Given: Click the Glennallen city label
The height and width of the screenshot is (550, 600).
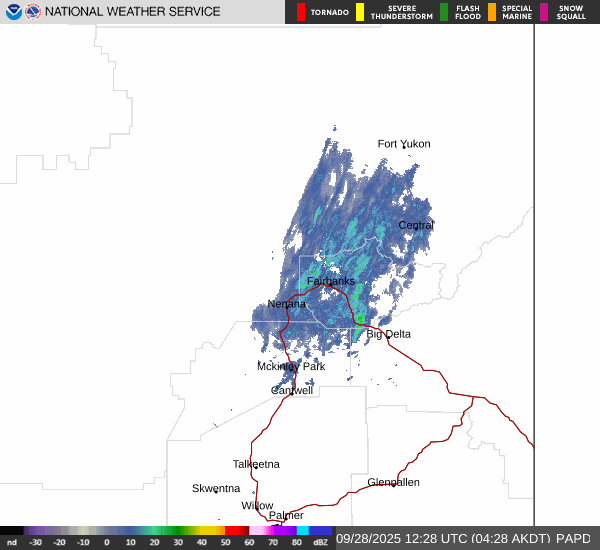Looking at the screenshot, I should pos(393,482).
